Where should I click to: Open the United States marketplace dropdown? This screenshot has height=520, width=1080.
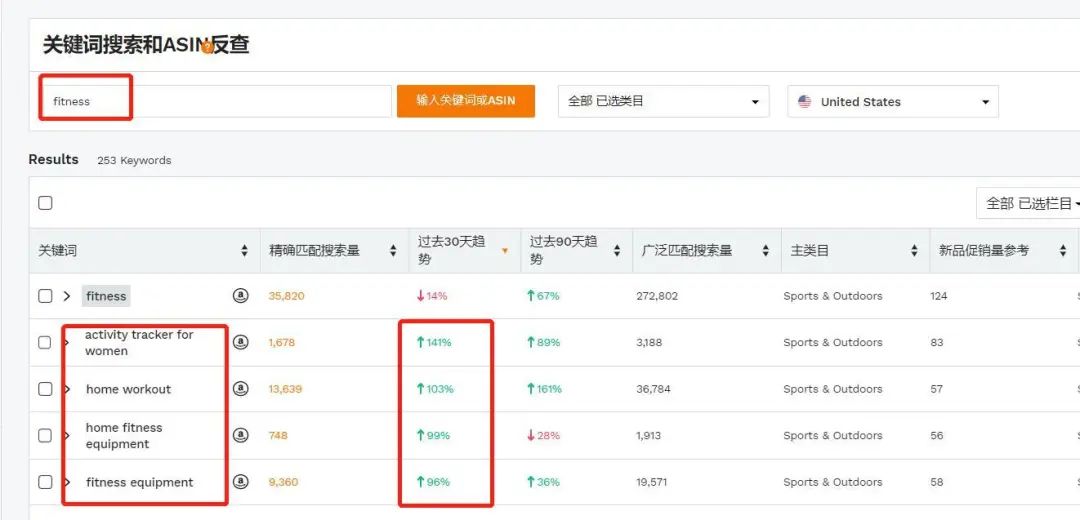pyautogui.click(x=893, y=101)
